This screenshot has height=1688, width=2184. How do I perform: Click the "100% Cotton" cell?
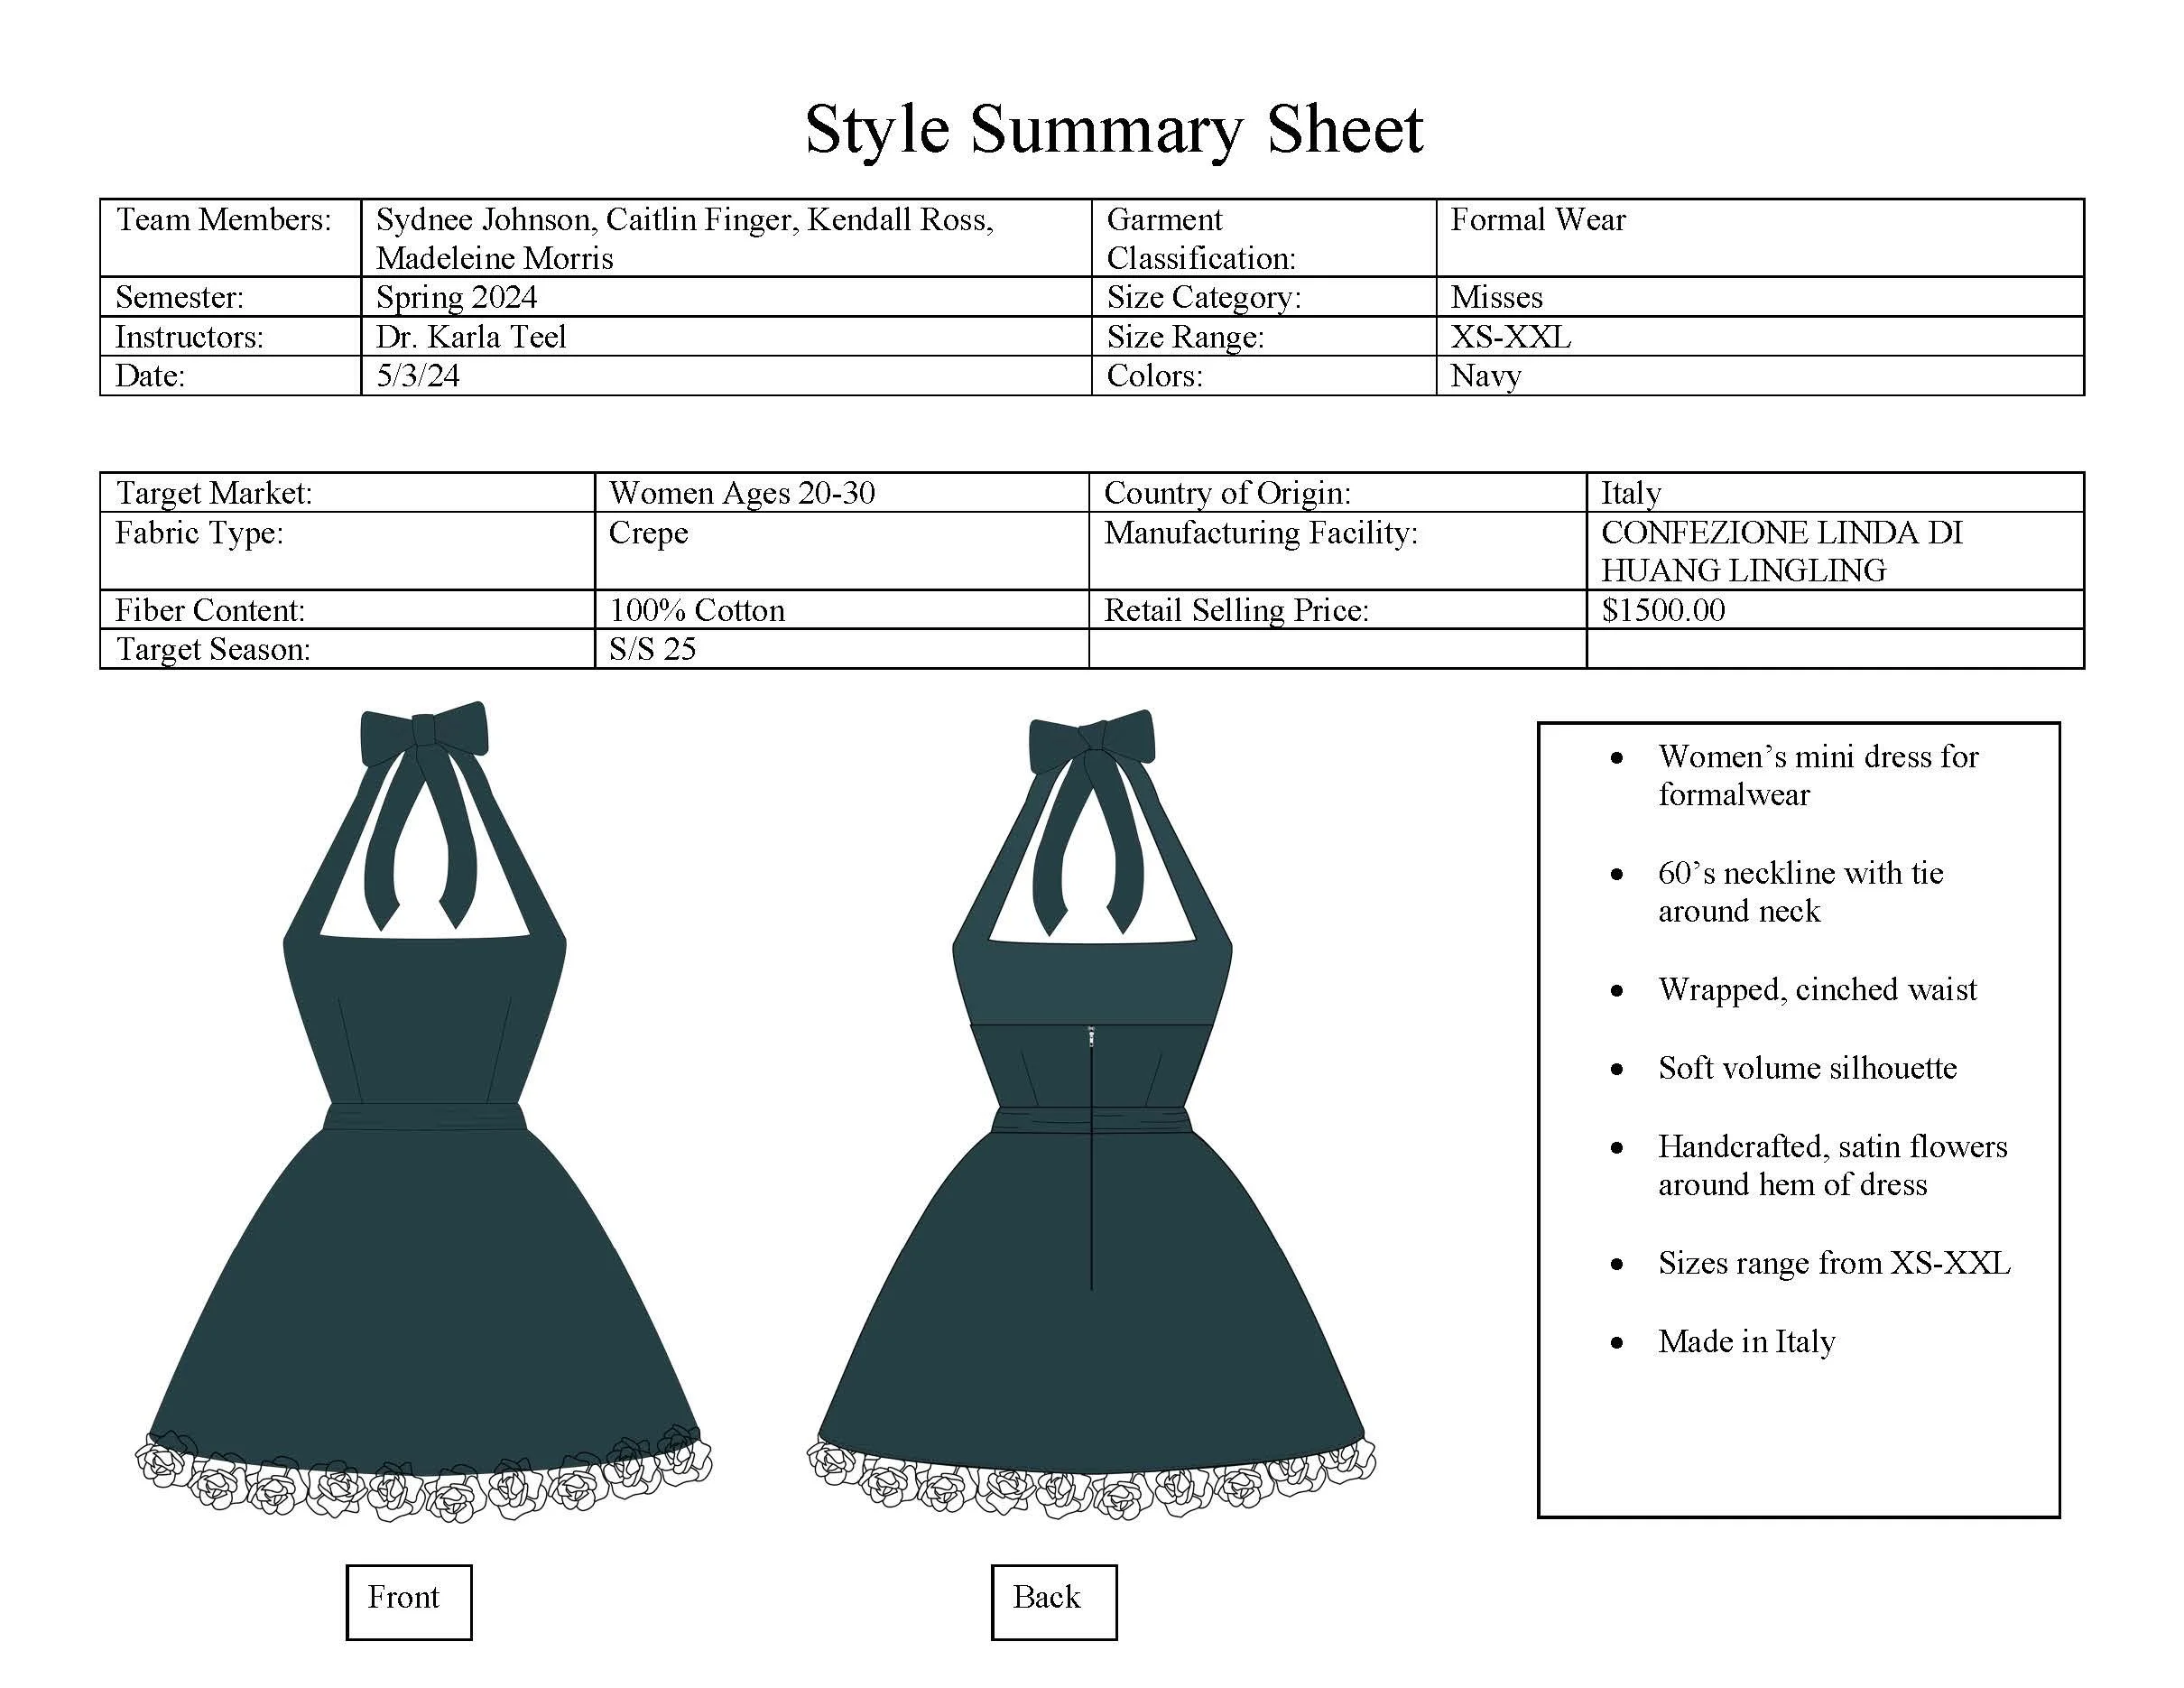point(841,610)
